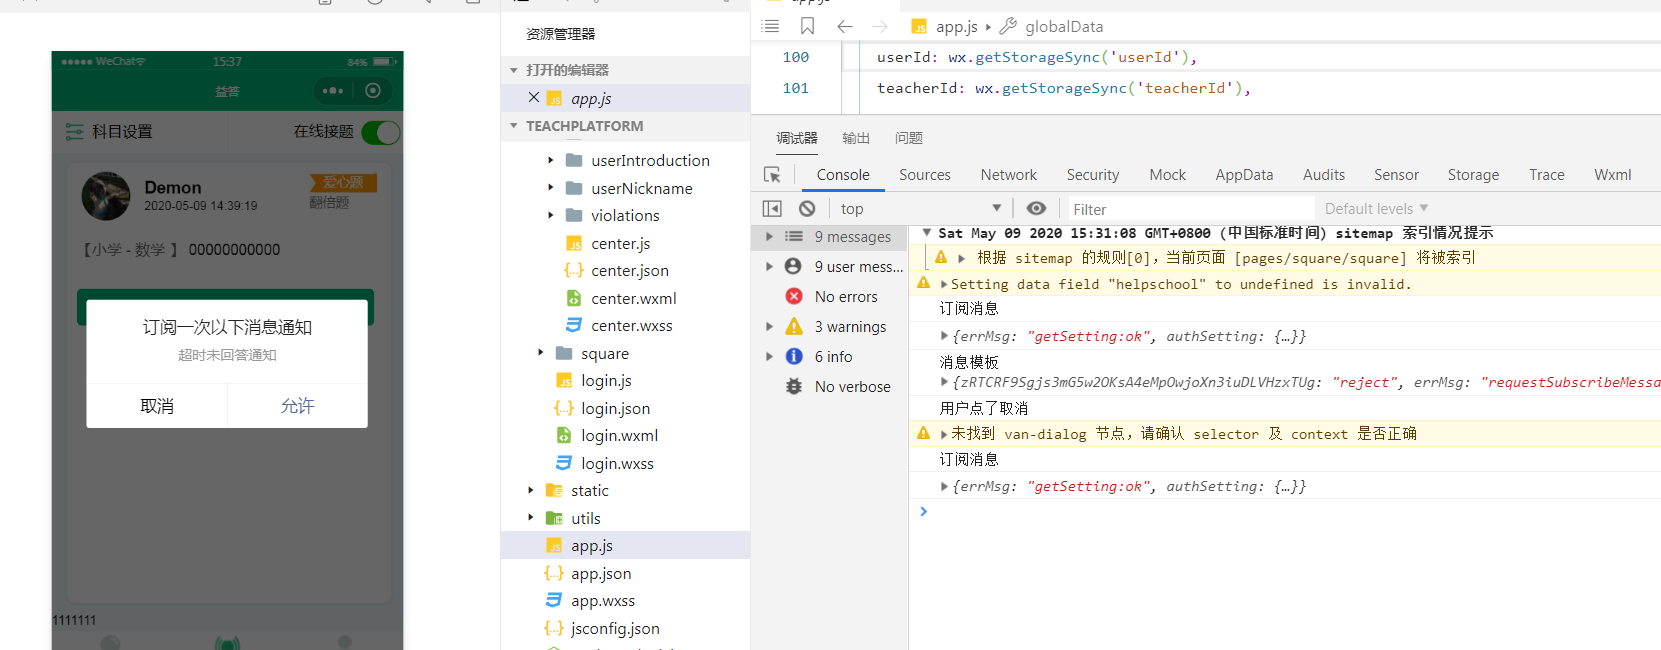
Task: Switch to the AppData tab
Action: 1244,175
